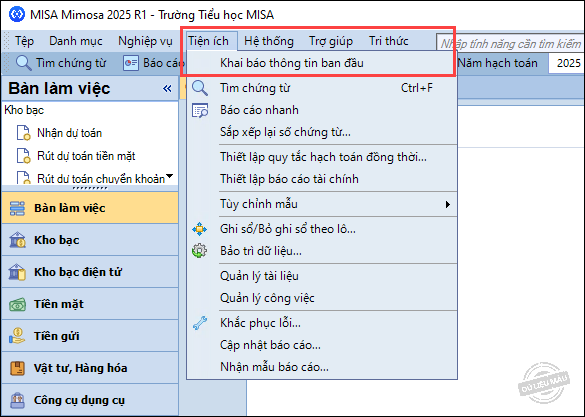585x417 pixels.
Task: Open Kho bạc điện tử module
Action: coord(90,272)
